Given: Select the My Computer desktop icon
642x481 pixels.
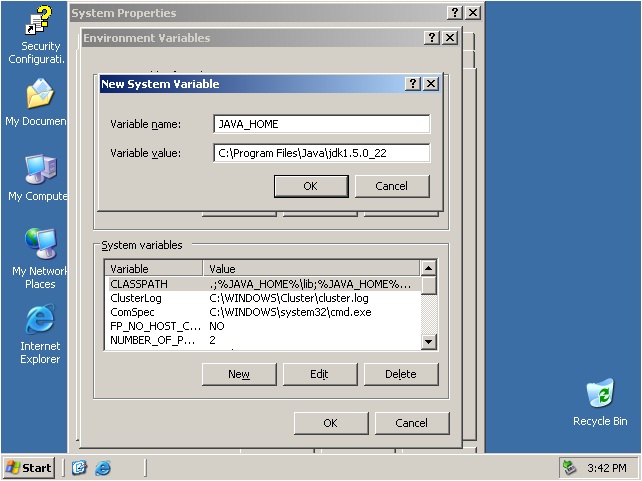Looking at the screenshot, I should click(x=39, y=171).
